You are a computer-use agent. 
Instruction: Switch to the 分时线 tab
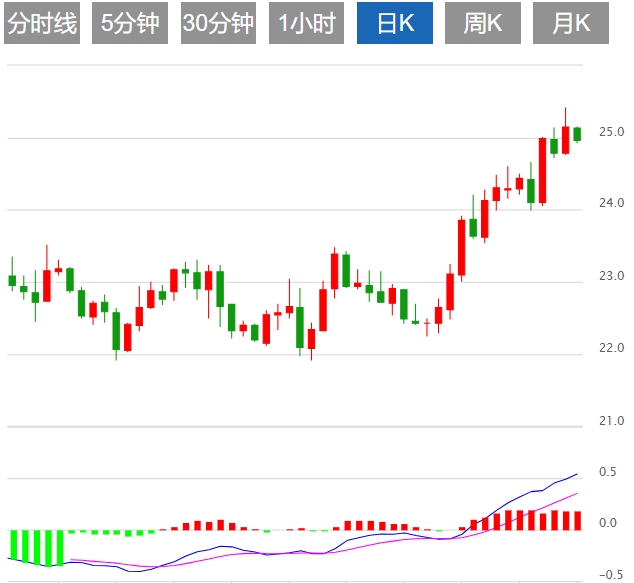pos(42,24)
